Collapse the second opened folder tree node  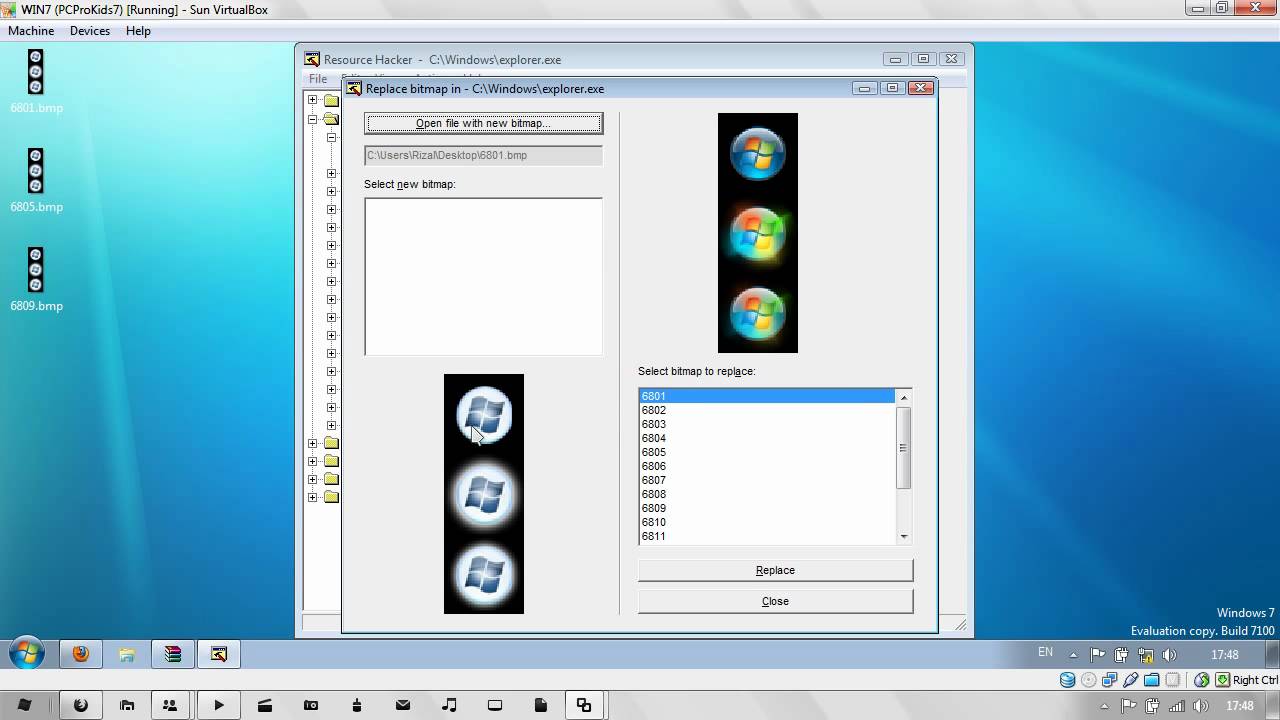pyautogui.click(x=313, y=119)
